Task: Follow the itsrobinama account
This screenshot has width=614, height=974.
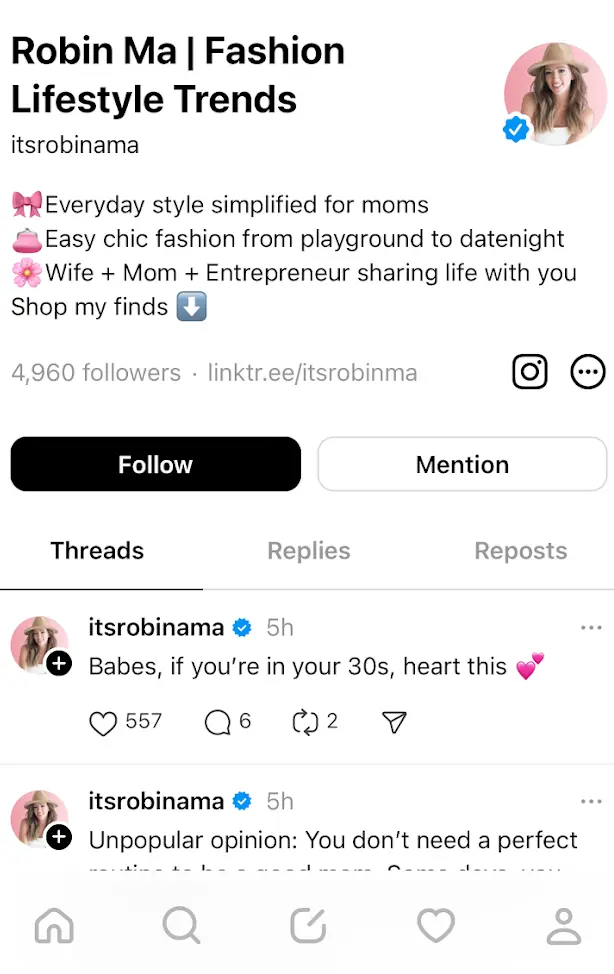Action: point(156,464)
